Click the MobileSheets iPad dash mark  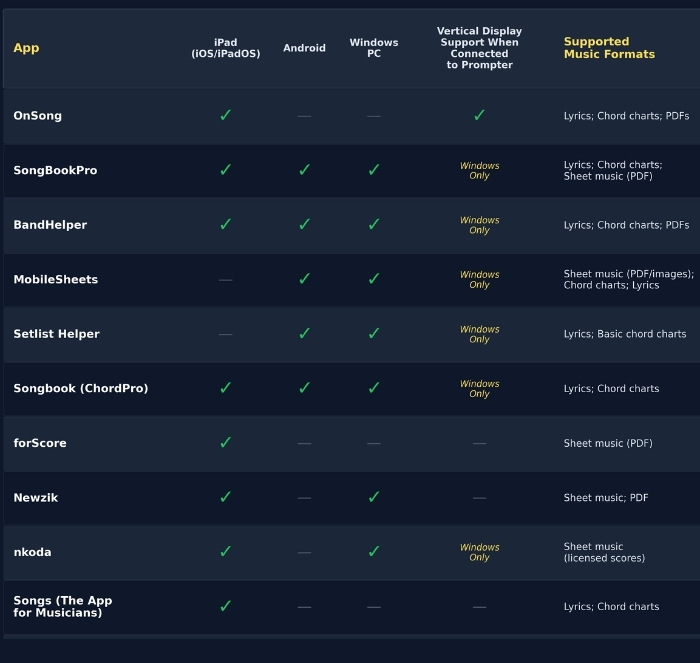(x=225, y=280)
